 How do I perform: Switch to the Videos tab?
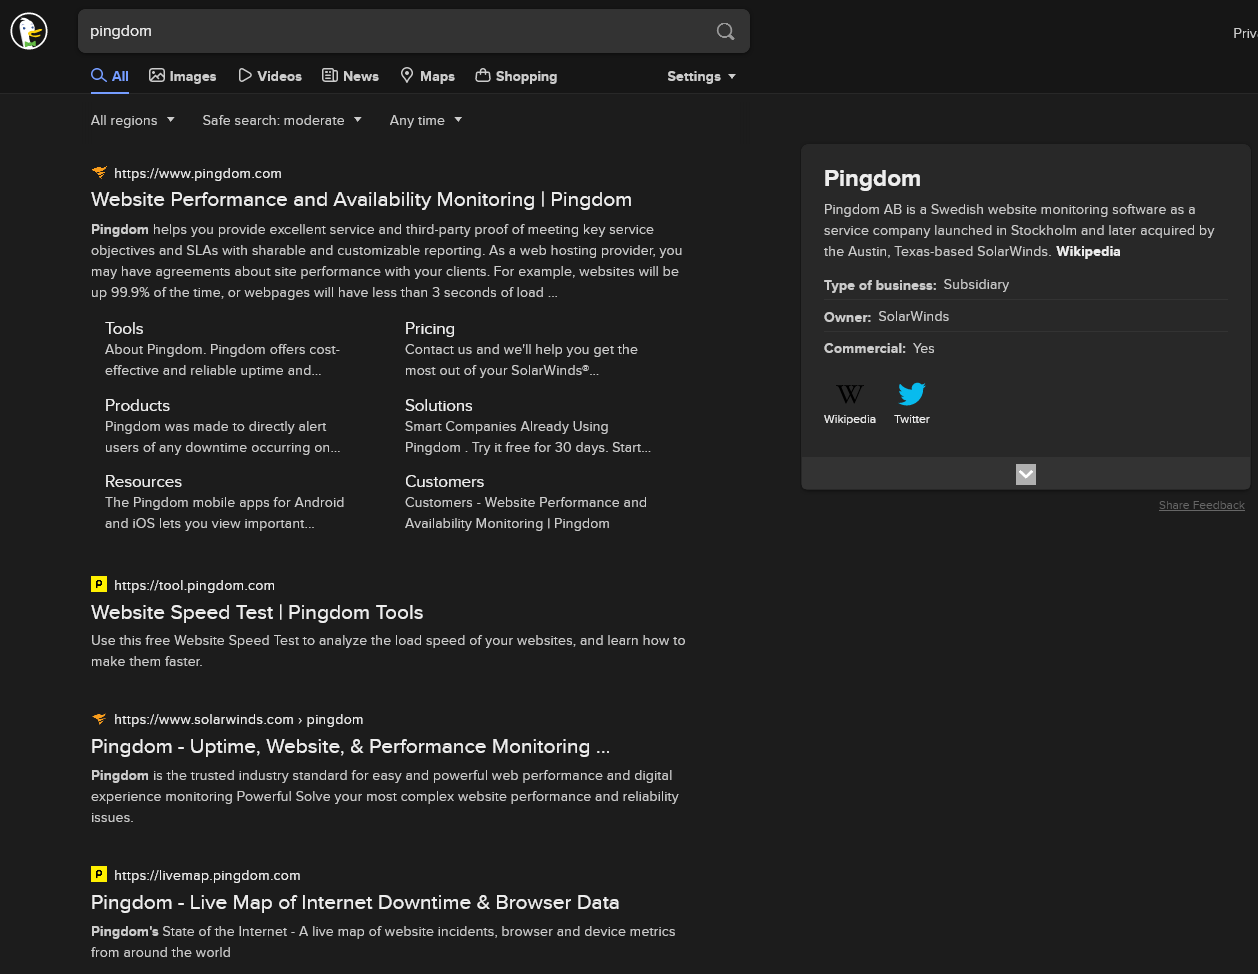(270, 76)
